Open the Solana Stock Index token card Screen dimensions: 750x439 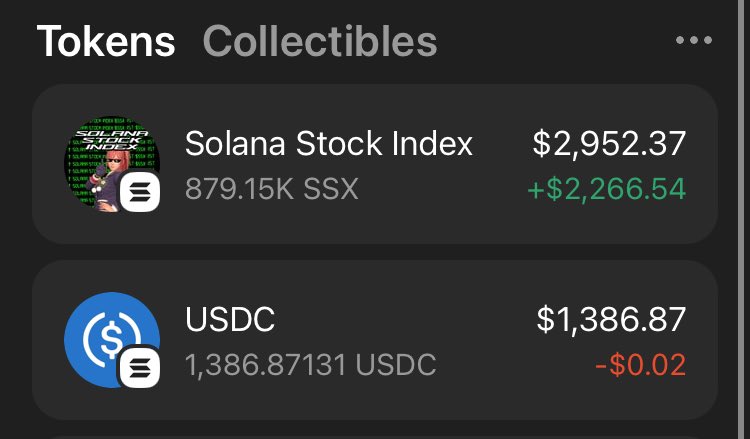(x=375, y=164)
